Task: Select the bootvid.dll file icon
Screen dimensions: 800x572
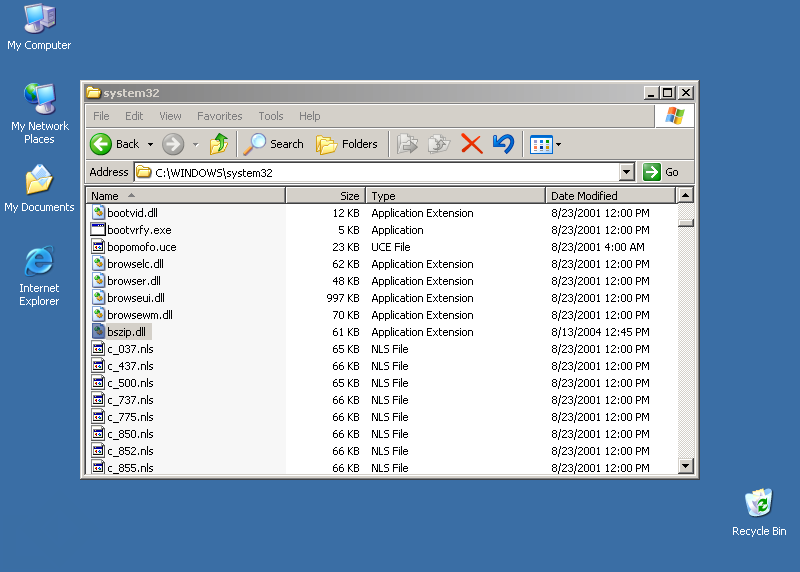Action: [x=98, y=212]
